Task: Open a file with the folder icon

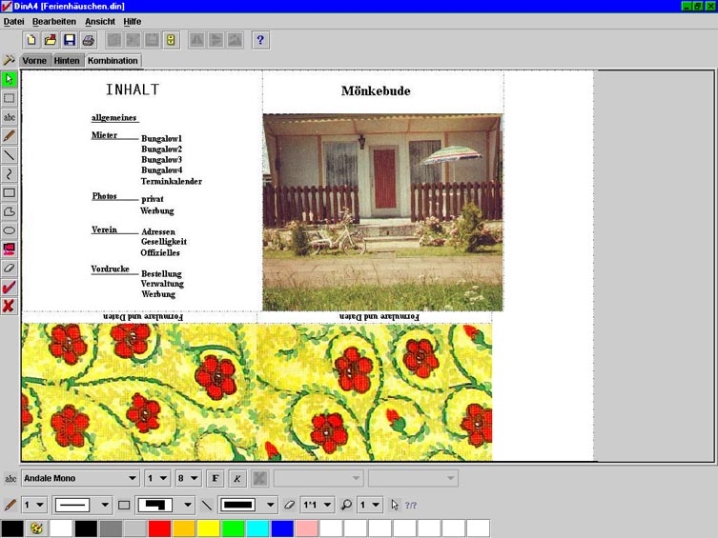Action: point(50,40)
